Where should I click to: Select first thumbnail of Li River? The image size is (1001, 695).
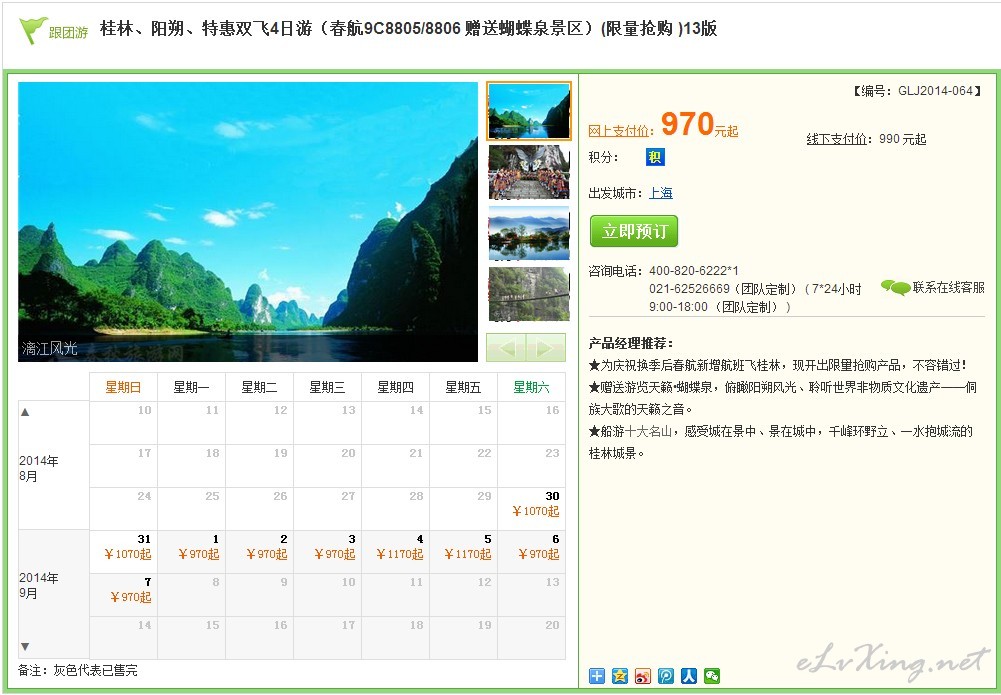point(529,111)
